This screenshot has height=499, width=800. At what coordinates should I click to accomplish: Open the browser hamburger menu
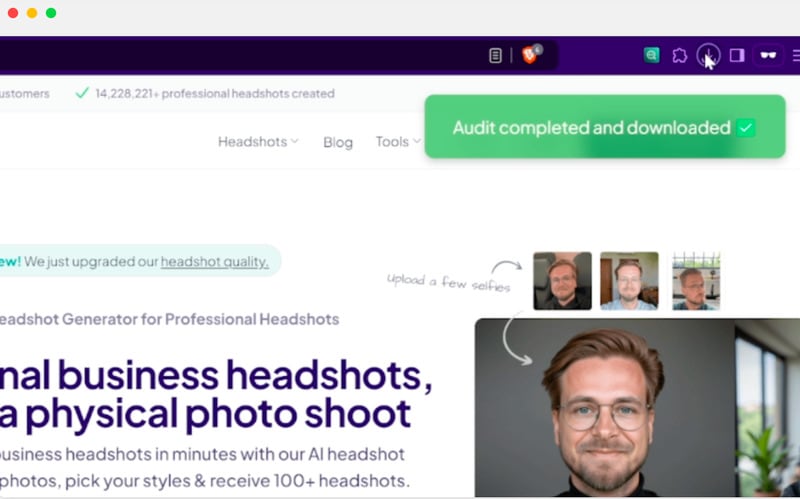796,56
